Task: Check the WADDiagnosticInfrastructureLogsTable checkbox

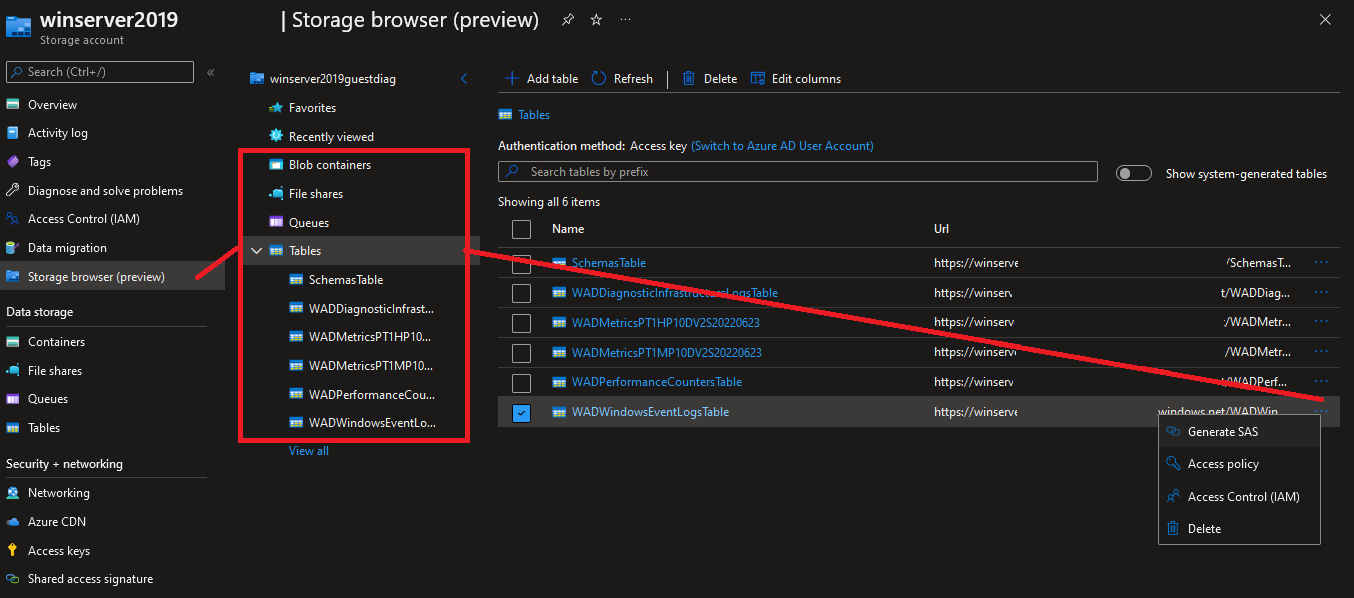Action: click(x=521, y=293)
